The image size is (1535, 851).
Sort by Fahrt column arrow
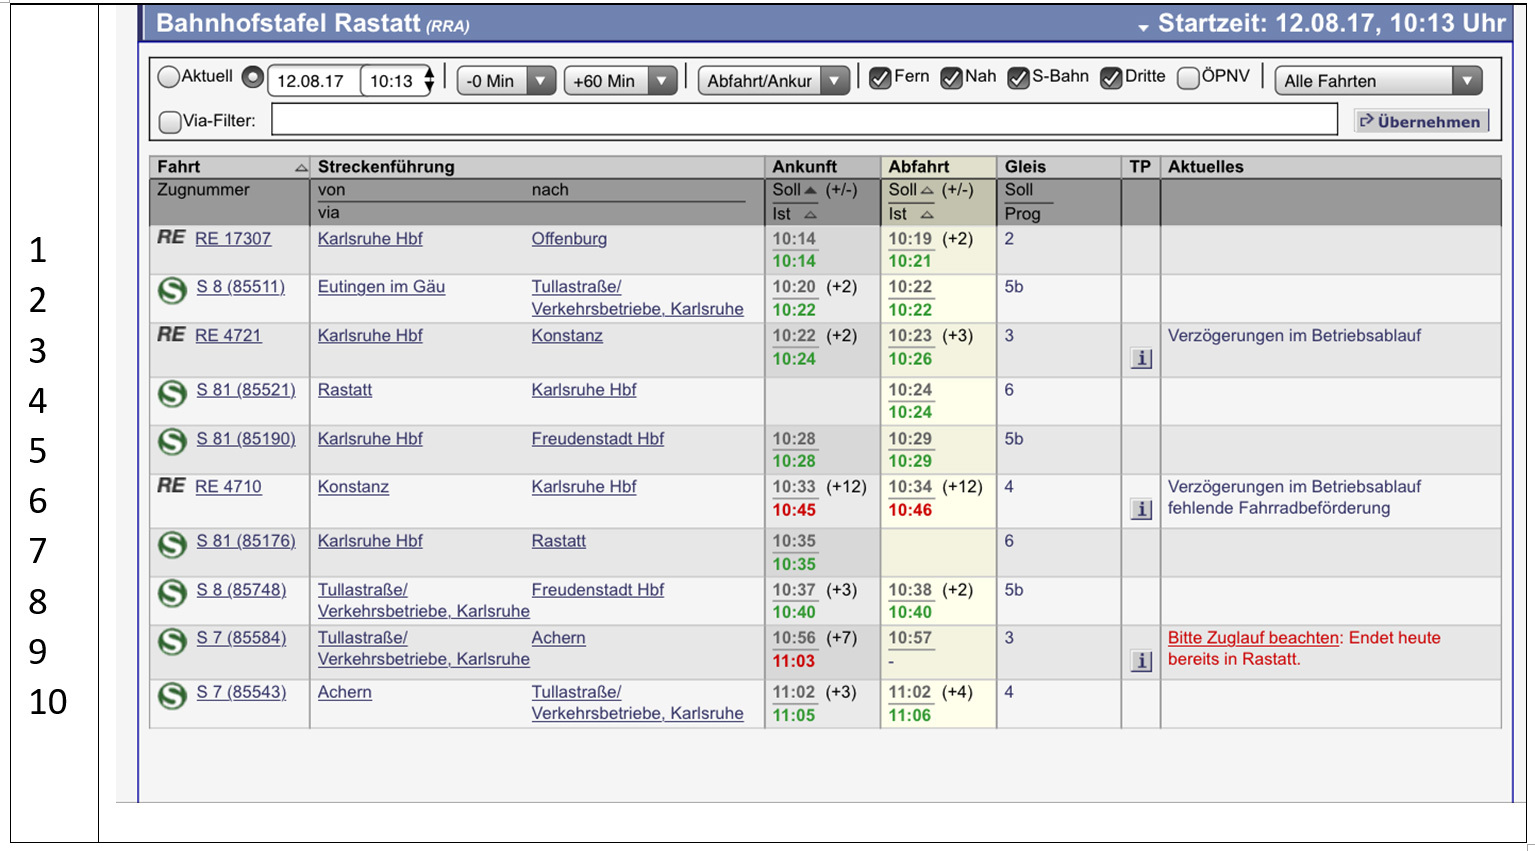301,168
